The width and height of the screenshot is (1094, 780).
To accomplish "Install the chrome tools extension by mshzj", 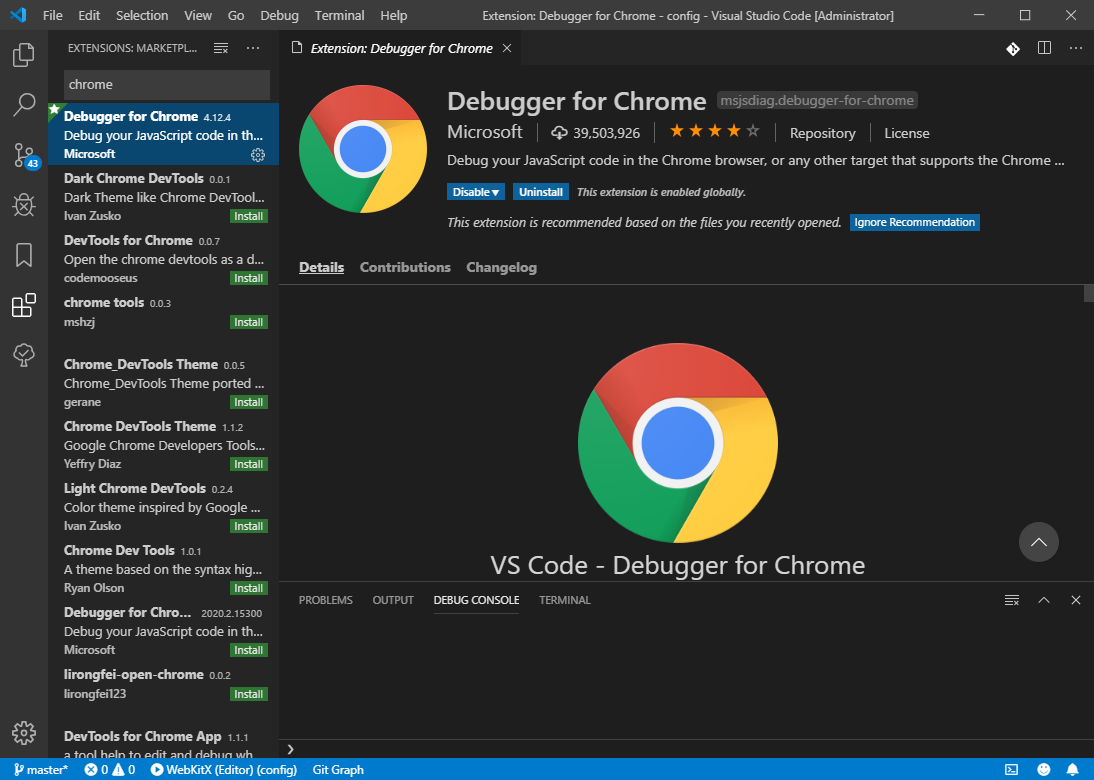I will (x=249, y=322).
